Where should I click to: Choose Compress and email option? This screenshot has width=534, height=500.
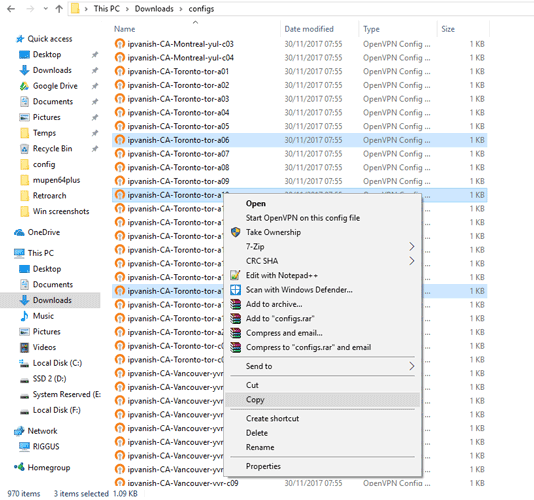pyautogui.click(x=284, y=333)
